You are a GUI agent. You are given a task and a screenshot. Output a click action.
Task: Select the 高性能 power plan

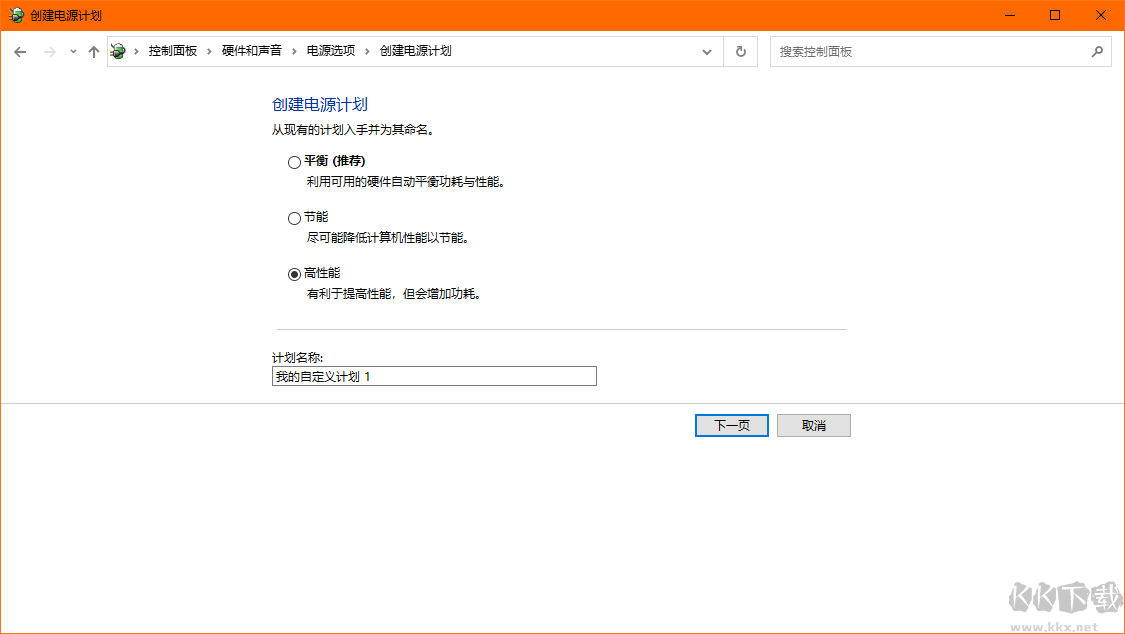[x=294, y=274]
